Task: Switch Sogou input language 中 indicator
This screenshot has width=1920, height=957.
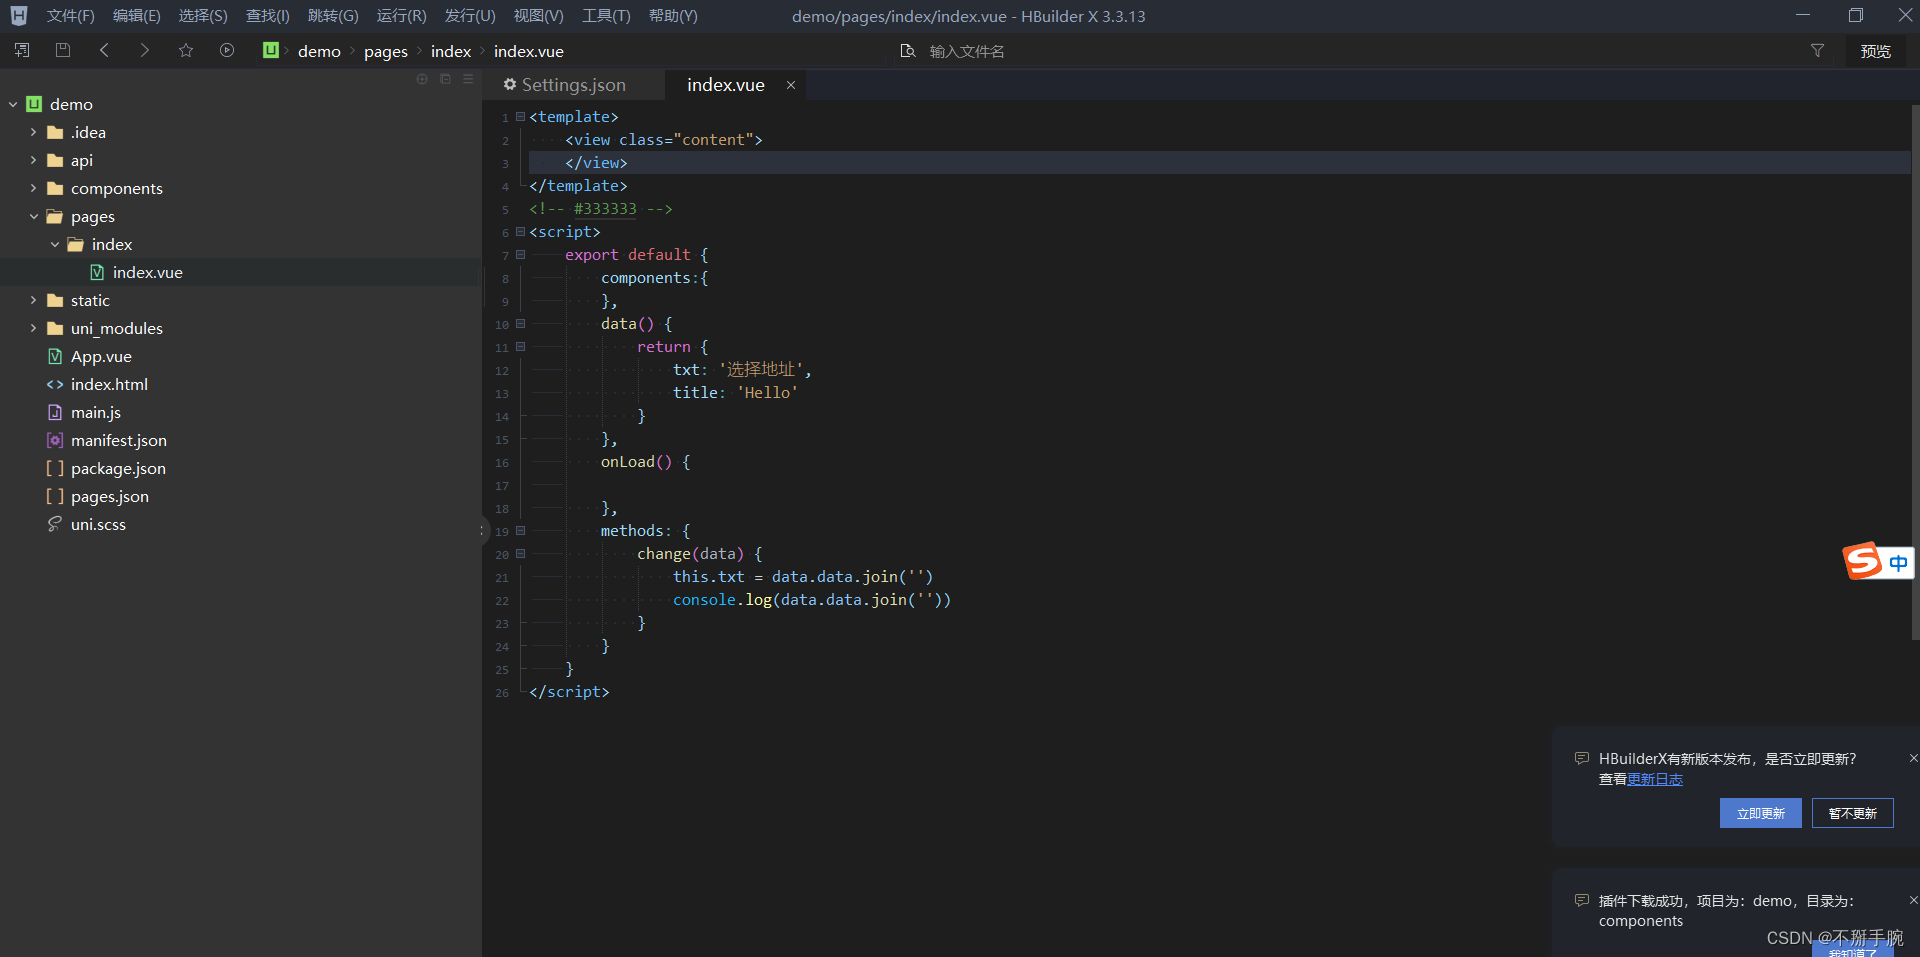Action: pyautogui.click(x=1898, y=563)
